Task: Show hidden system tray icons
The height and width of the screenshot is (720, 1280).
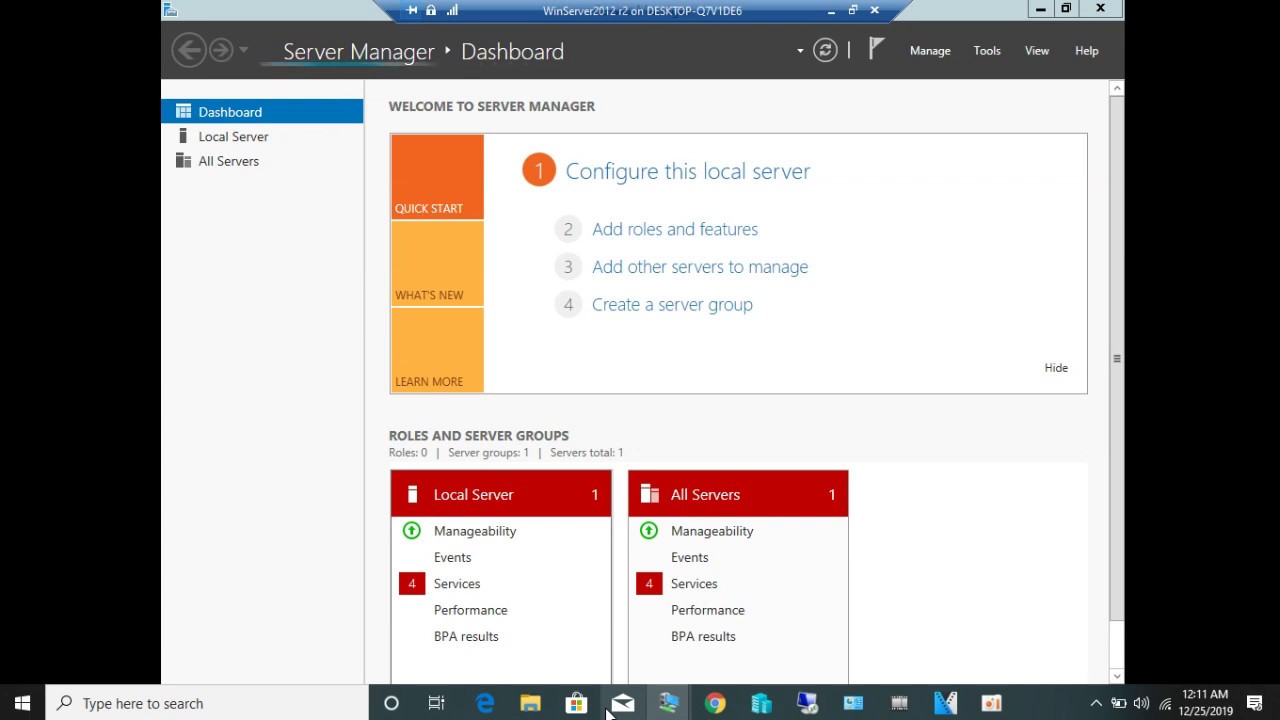Action: 1096,703
